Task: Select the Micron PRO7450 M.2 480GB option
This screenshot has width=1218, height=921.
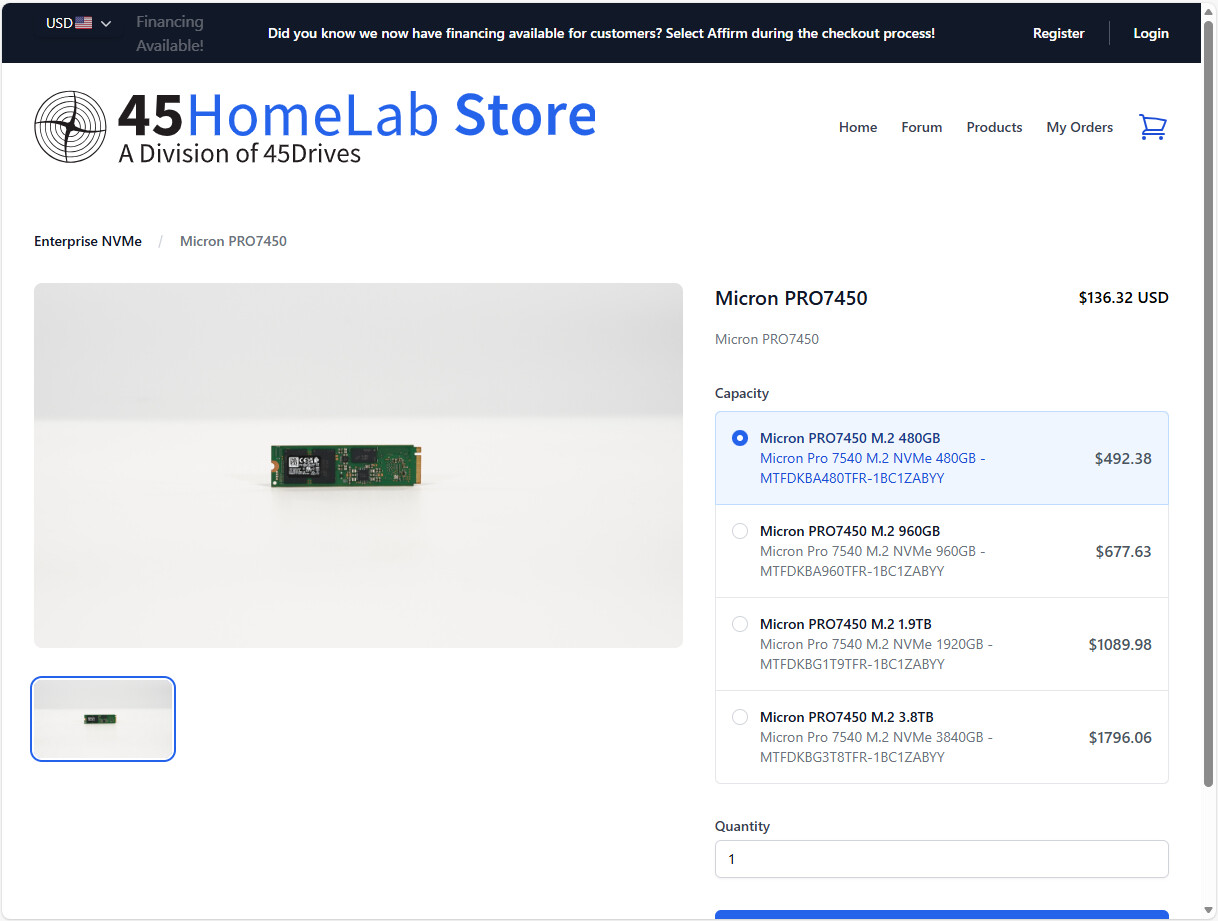Action: coord(740,438)
